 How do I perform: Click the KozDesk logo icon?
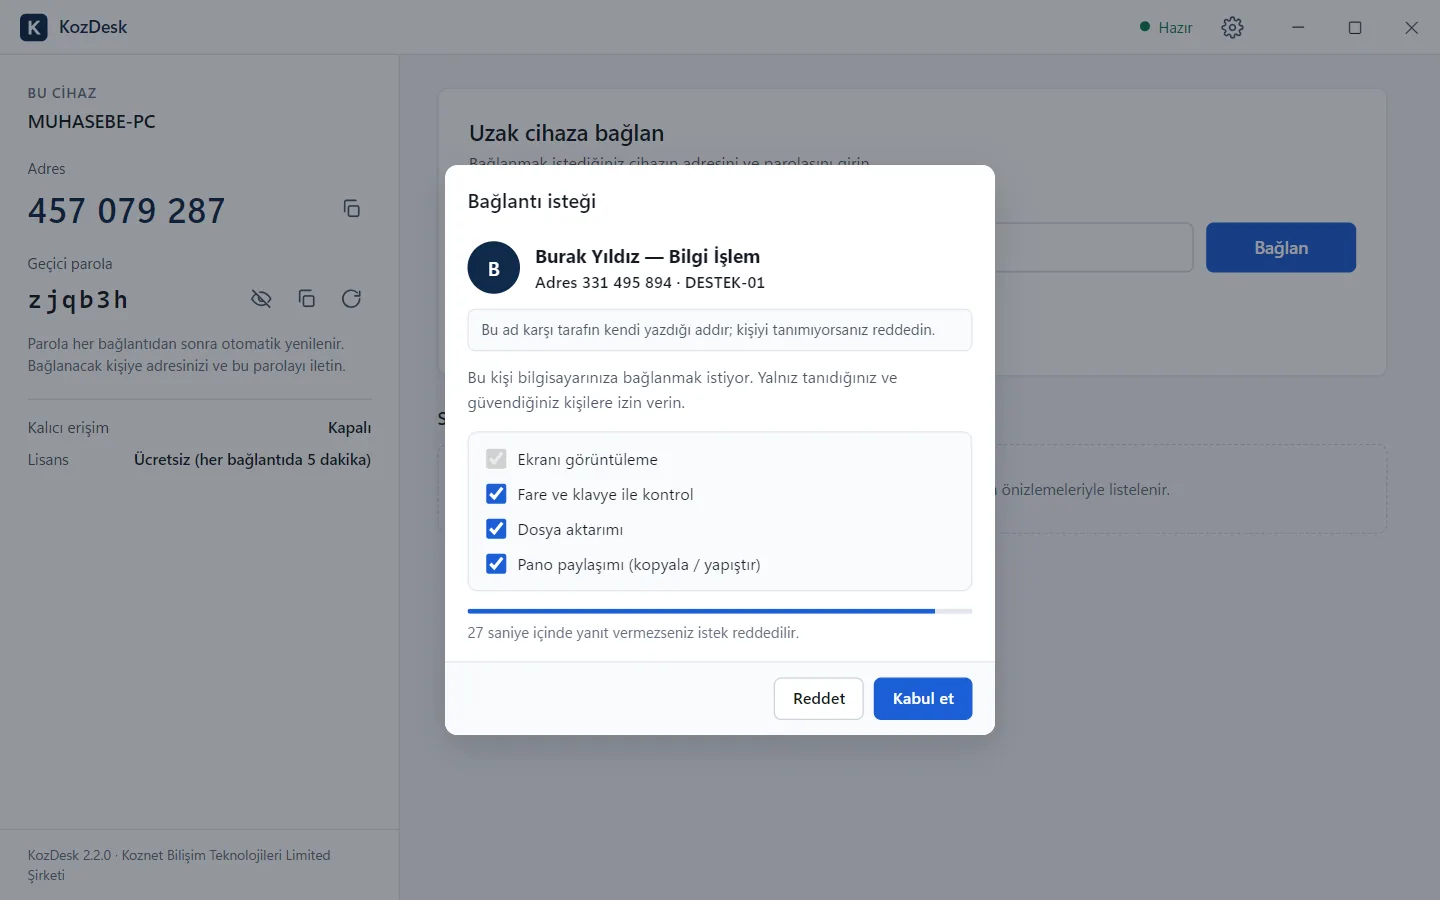tap(34, 27)
